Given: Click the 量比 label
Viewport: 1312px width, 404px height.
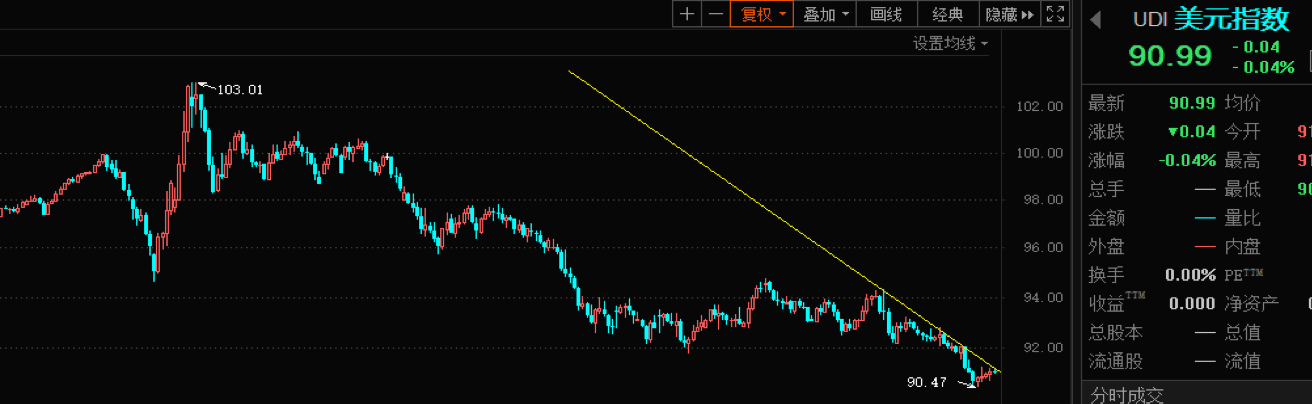Looking at the screenshot, I should (1243, 218).
